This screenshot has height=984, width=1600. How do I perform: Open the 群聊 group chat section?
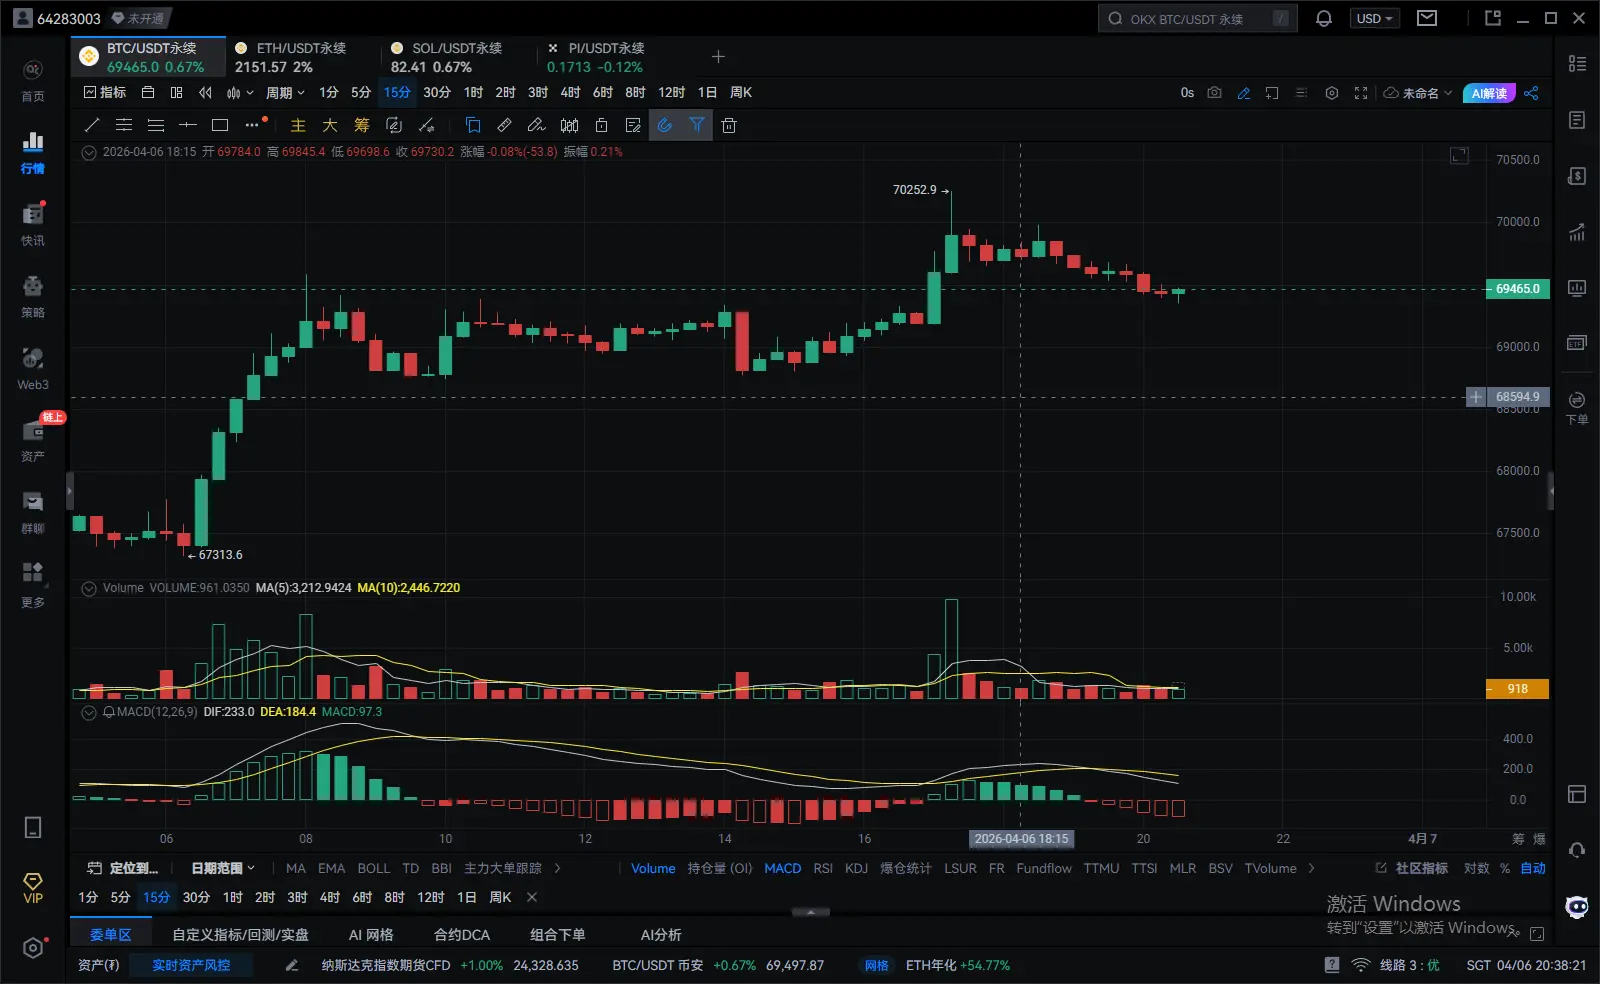point(33,512)
